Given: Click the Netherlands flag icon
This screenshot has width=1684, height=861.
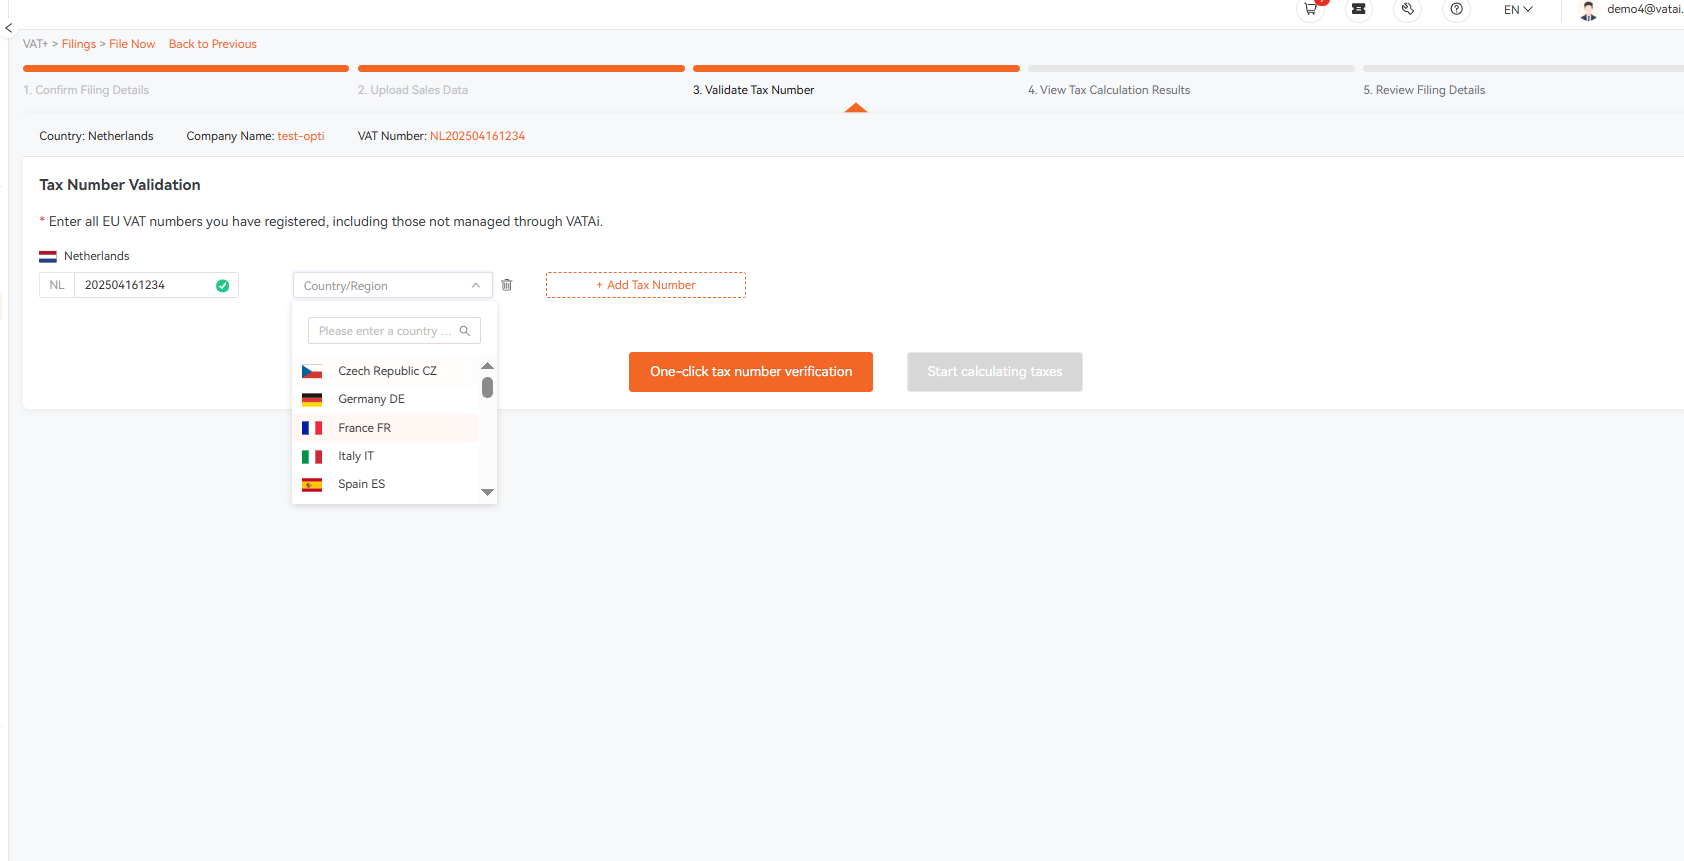Looking at the screenshot, I should [x=48, y=257].
